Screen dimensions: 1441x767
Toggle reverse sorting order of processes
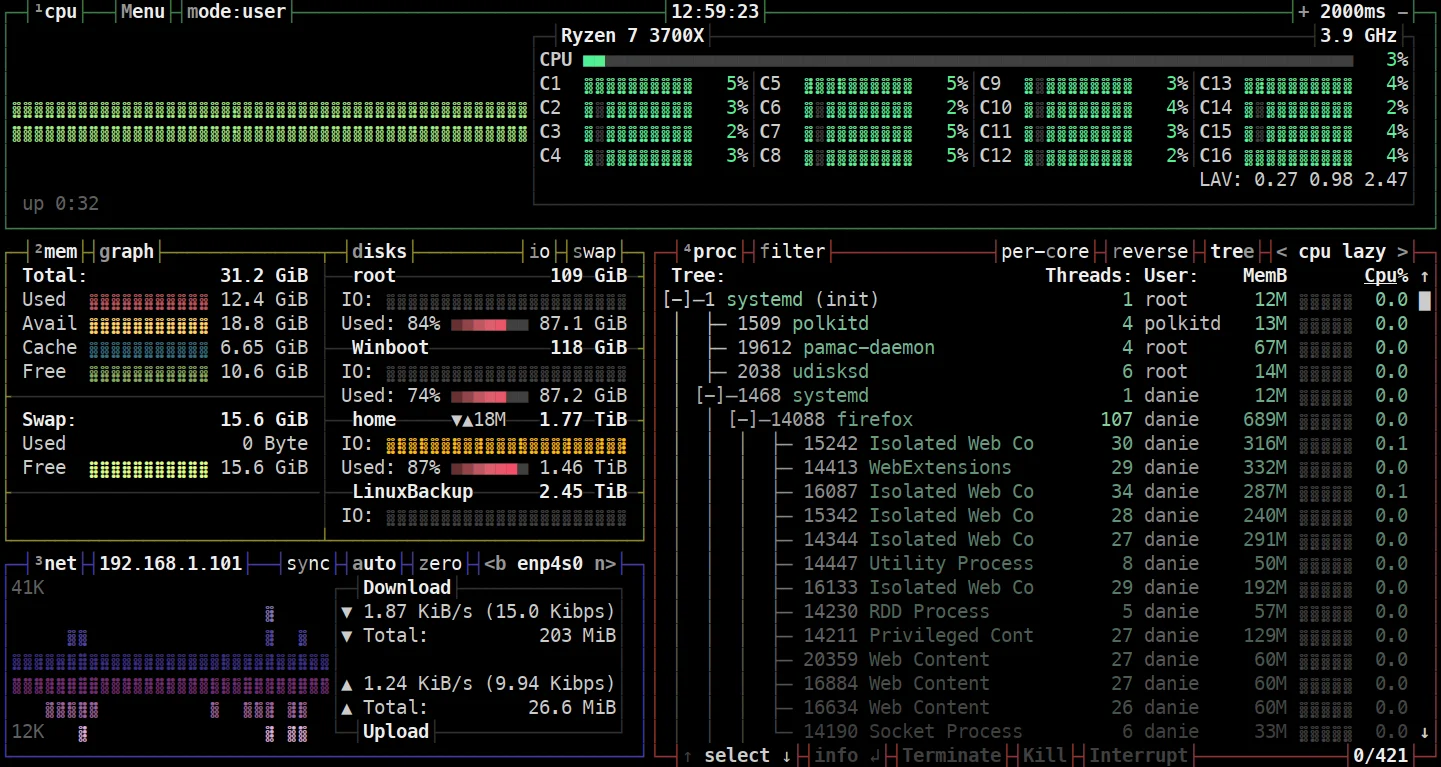click(1150, 252)
